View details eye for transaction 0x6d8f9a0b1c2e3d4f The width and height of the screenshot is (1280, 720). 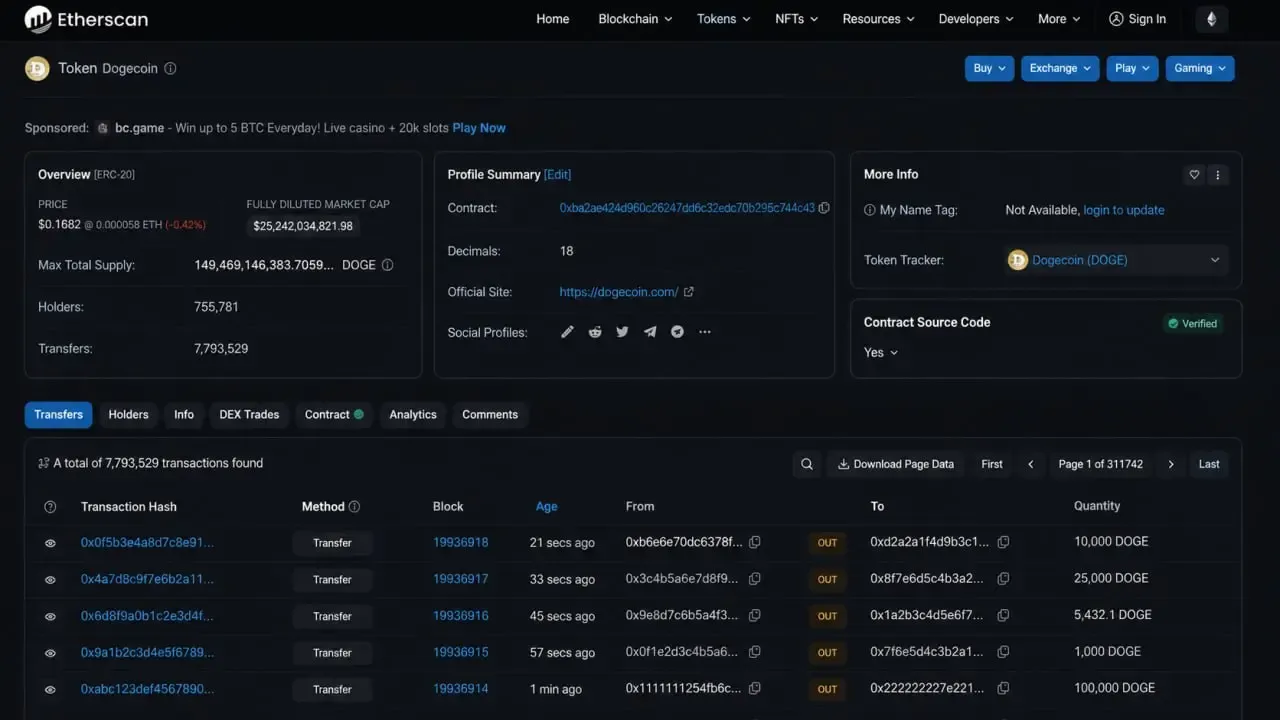[50, 616]
